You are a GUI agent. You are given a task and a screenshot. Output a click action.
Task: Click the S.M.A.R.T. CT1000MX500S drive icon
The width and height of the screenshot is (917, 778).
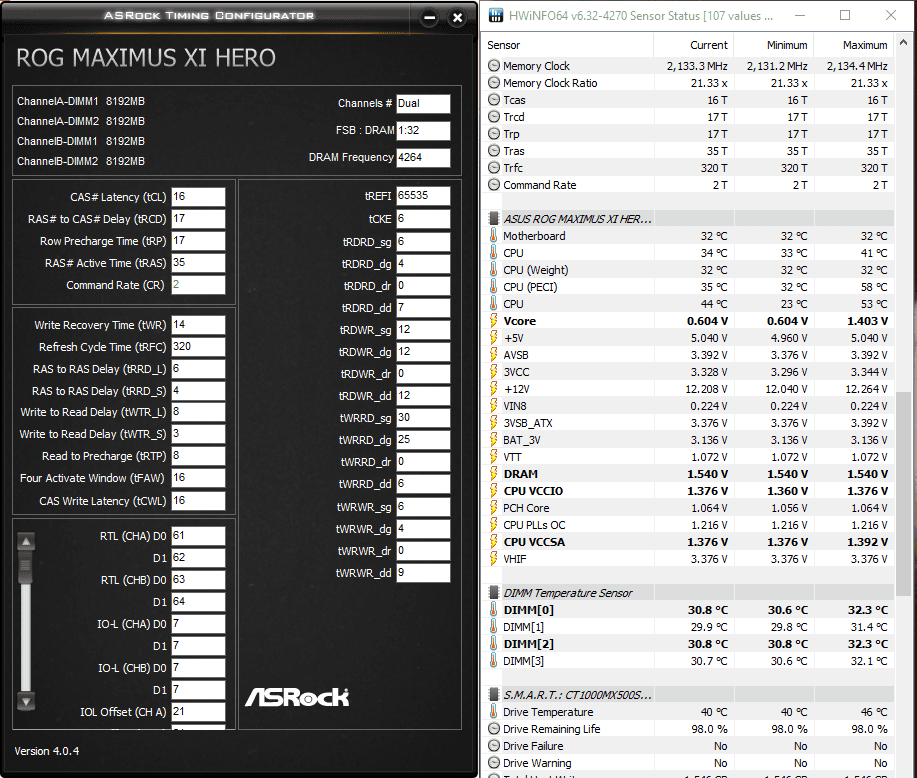click(x=494, y=694)
